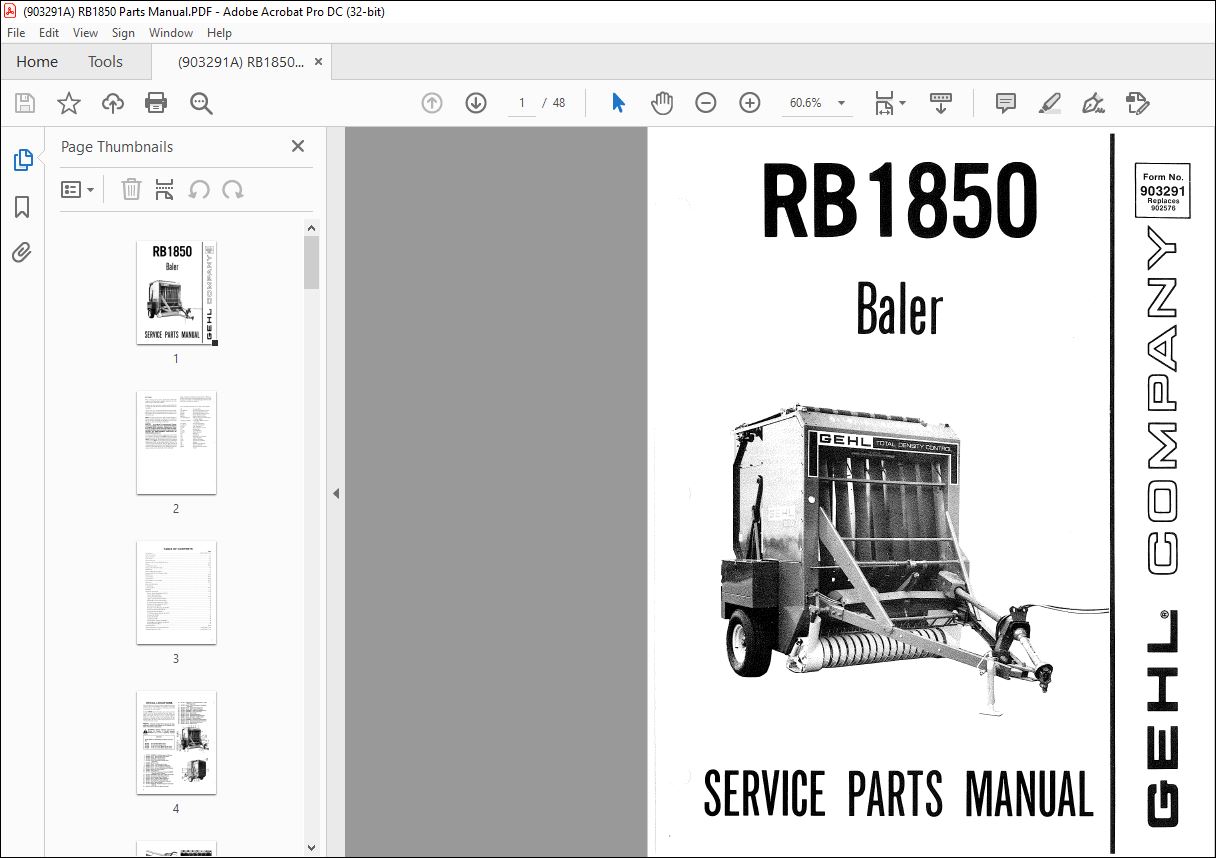
Task: Click the stamp and edit tool icon
Action: [1138, 103]
